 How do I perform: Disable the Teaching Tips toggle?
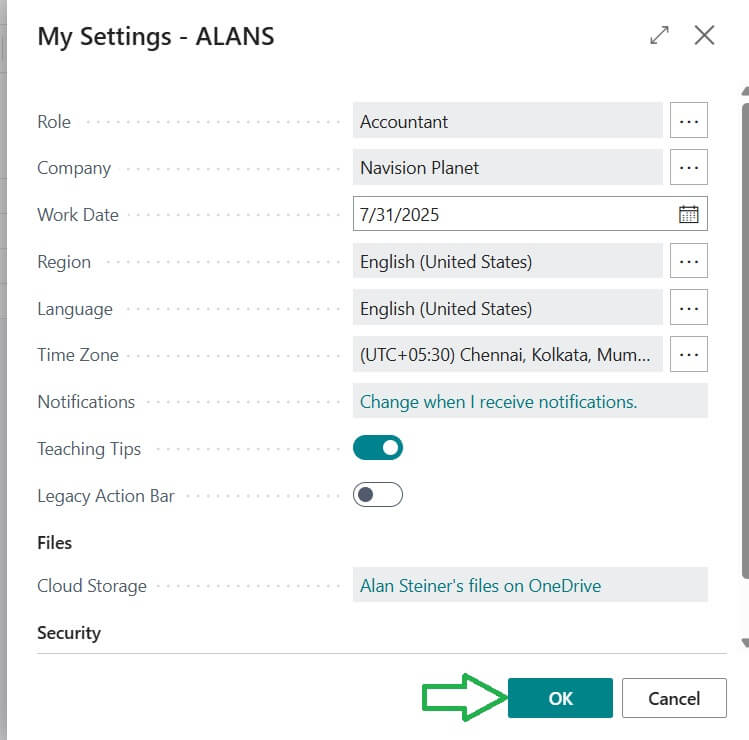[378, 448]
